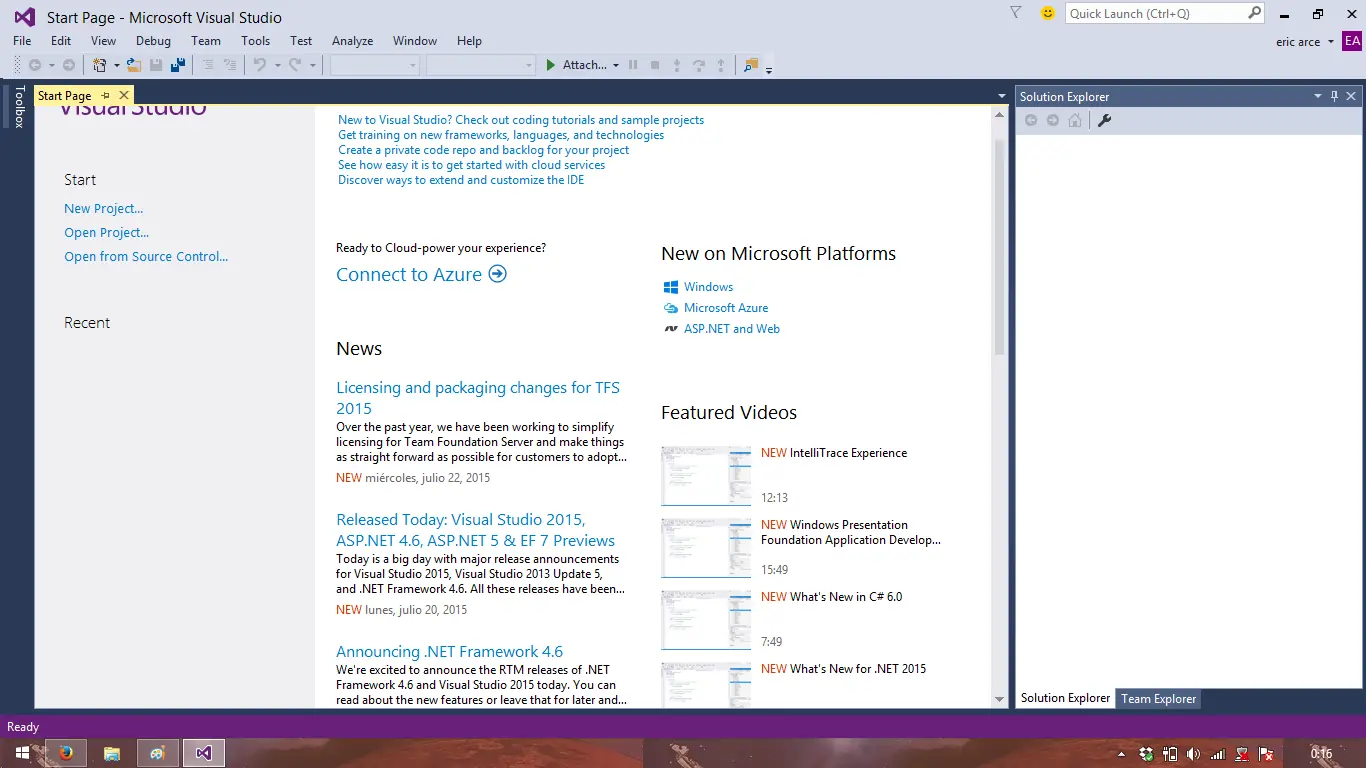1366x768 pixels.
Task: Select the Solution Explorer bottom tab
Action: click(1065, 698)
